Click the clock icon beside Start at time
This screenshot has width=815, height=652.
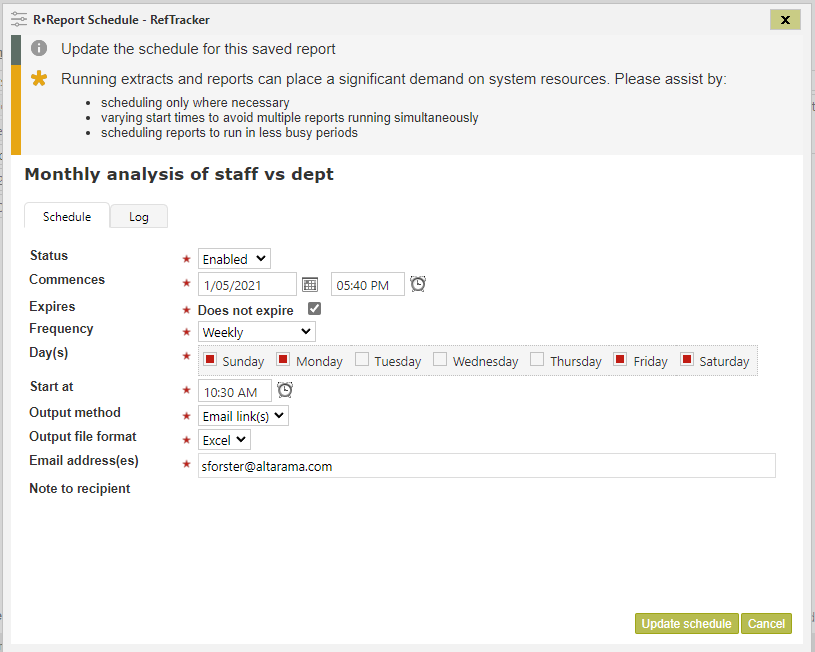285,390
